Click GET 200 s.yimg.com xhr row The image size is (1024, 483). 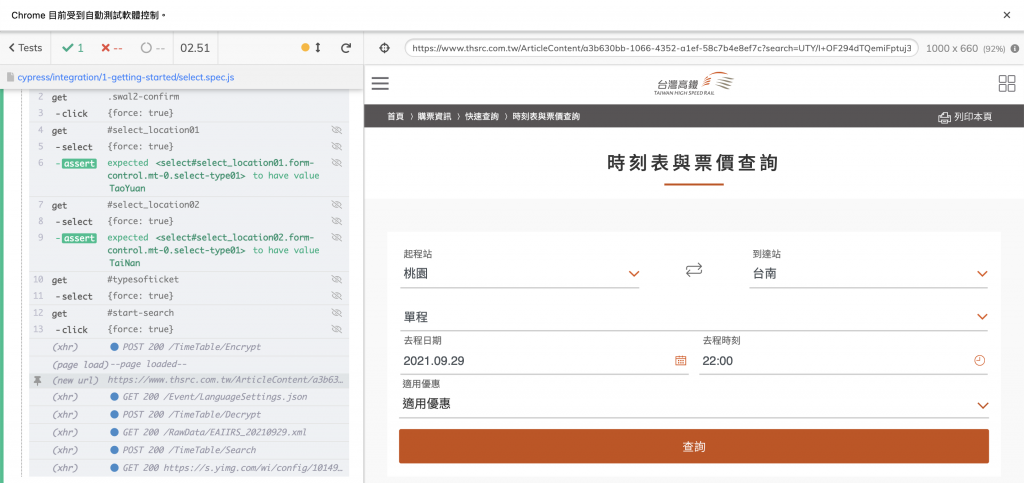click(189, 467)
